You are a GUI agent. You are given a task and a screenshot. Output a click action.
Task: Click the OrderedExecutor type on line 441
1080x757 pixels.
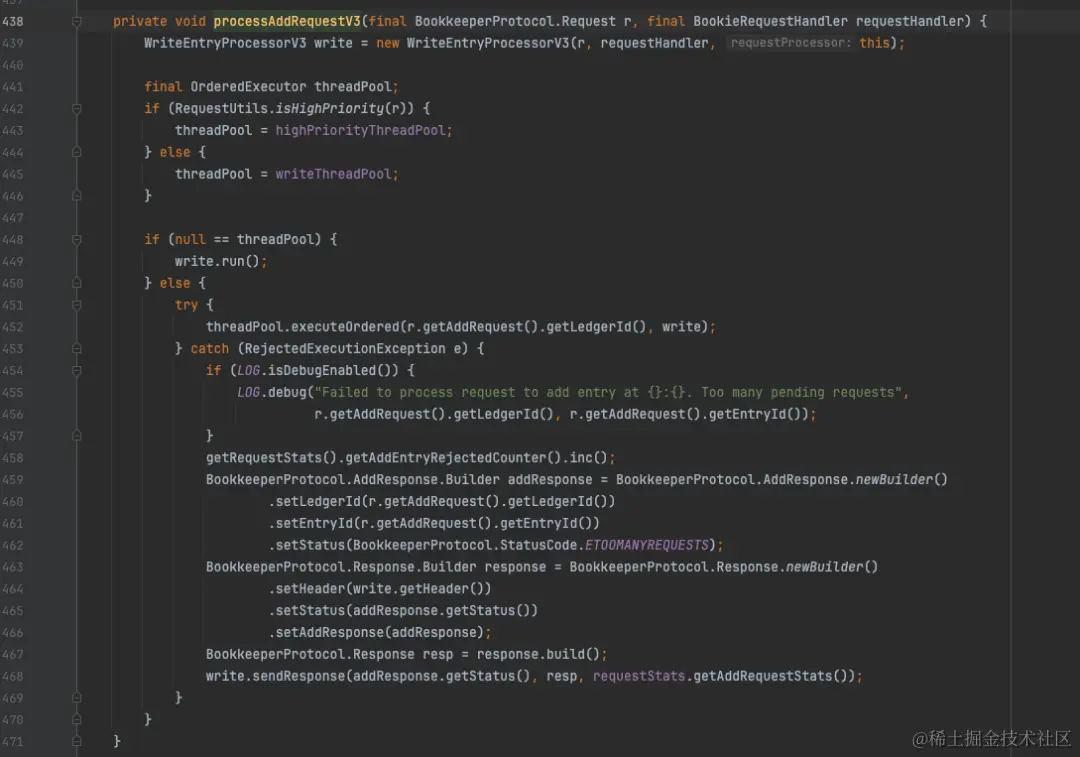[248, 87]
